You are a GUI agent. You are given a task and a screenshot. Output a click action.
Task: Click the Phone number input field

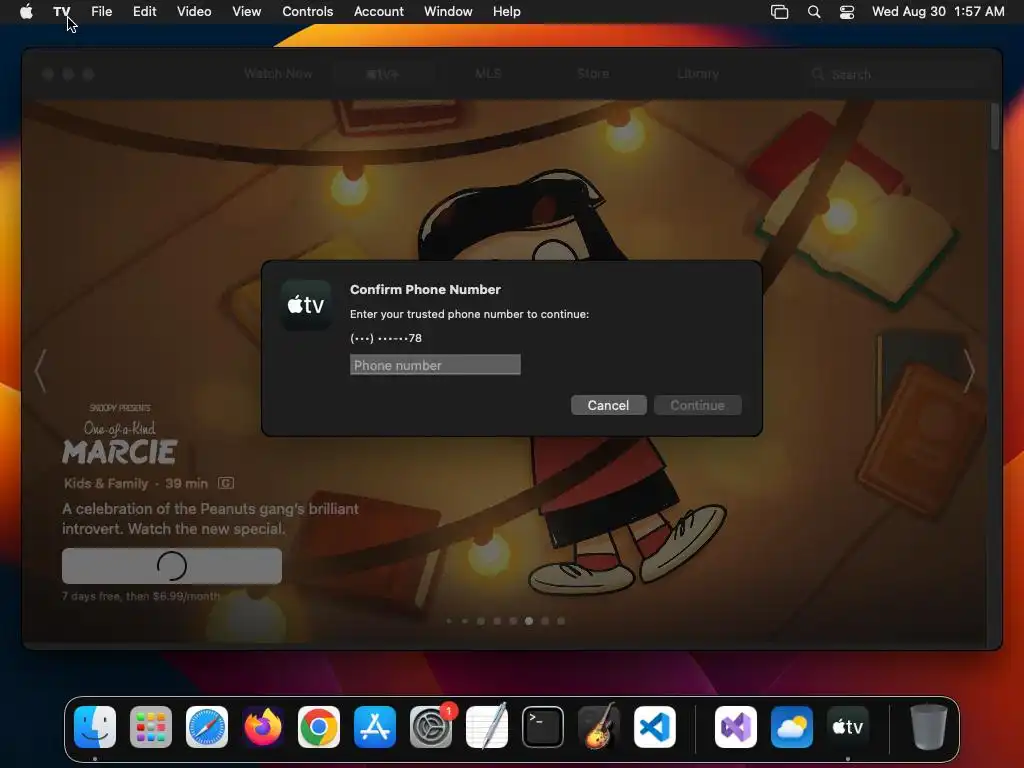tap(435, 365)
